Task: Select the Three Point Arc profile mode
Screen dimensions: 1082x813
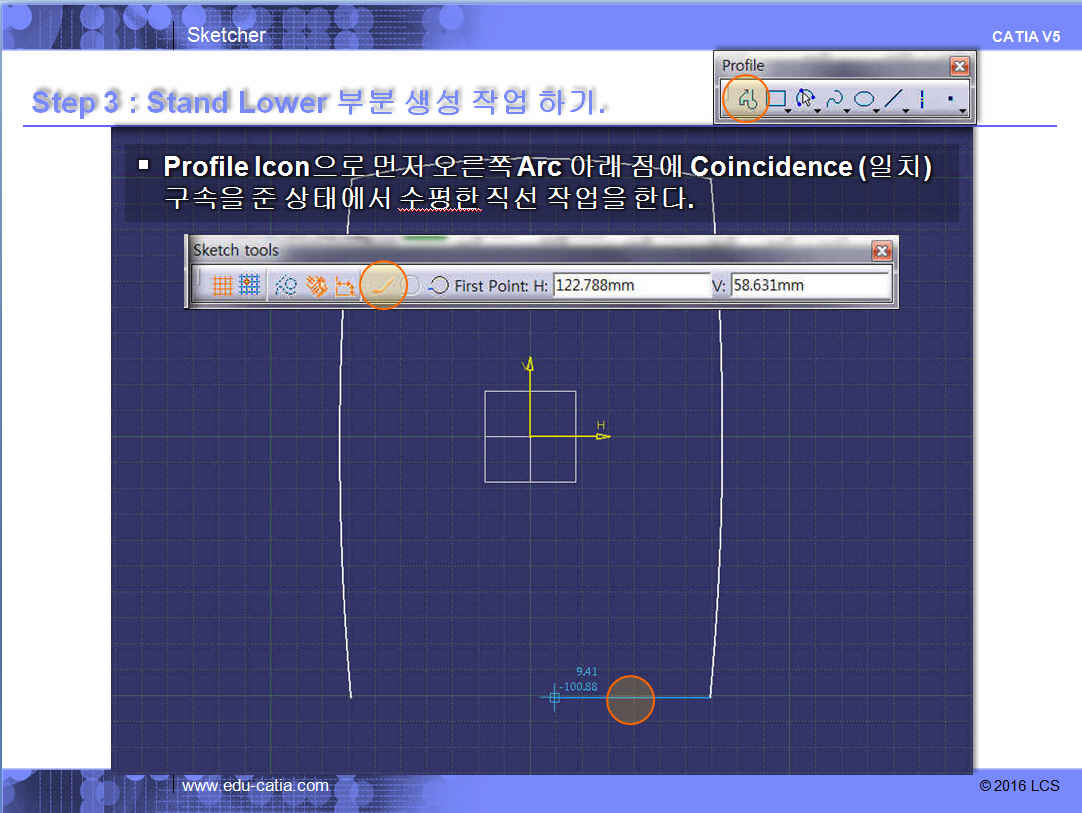Action: tap(437, 286)
